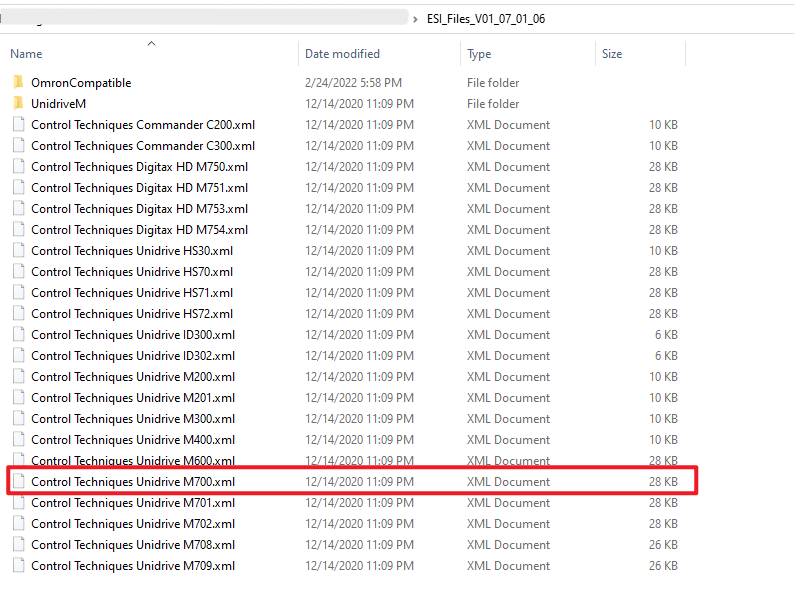The width and height of the screenshot is (794, 589).
Task: Click file icon for Digitax HD M751.xml
Action: (18, 187)
